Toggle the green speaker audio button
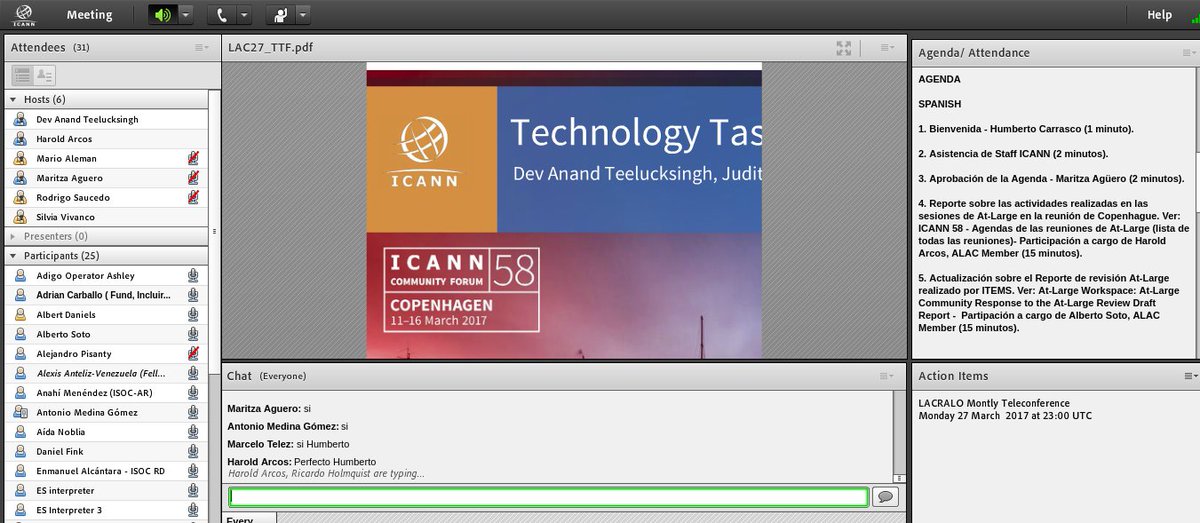This screenshot has height=523, width=1200. [163, 15]
